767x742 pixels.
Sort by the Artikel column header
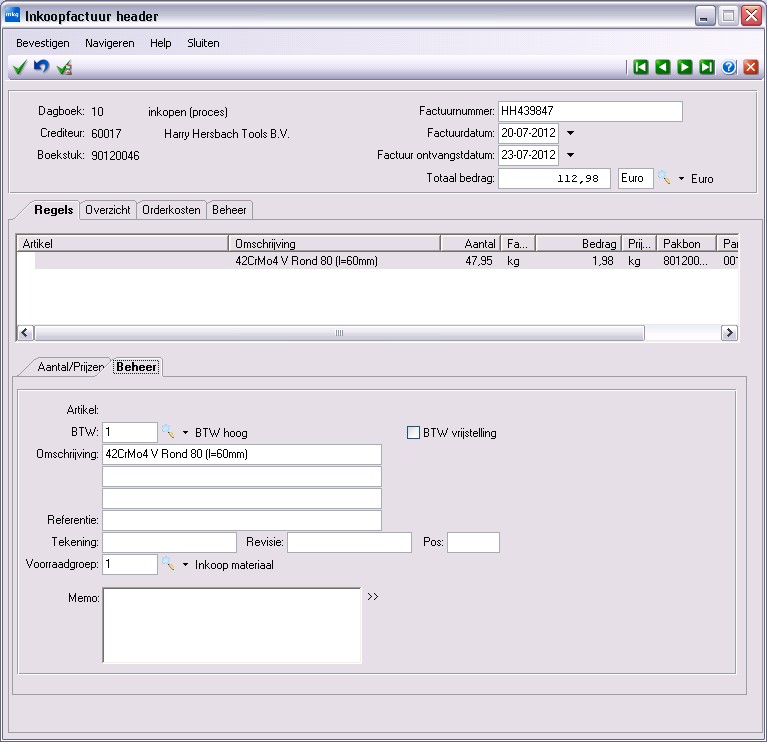click(123, 244)
